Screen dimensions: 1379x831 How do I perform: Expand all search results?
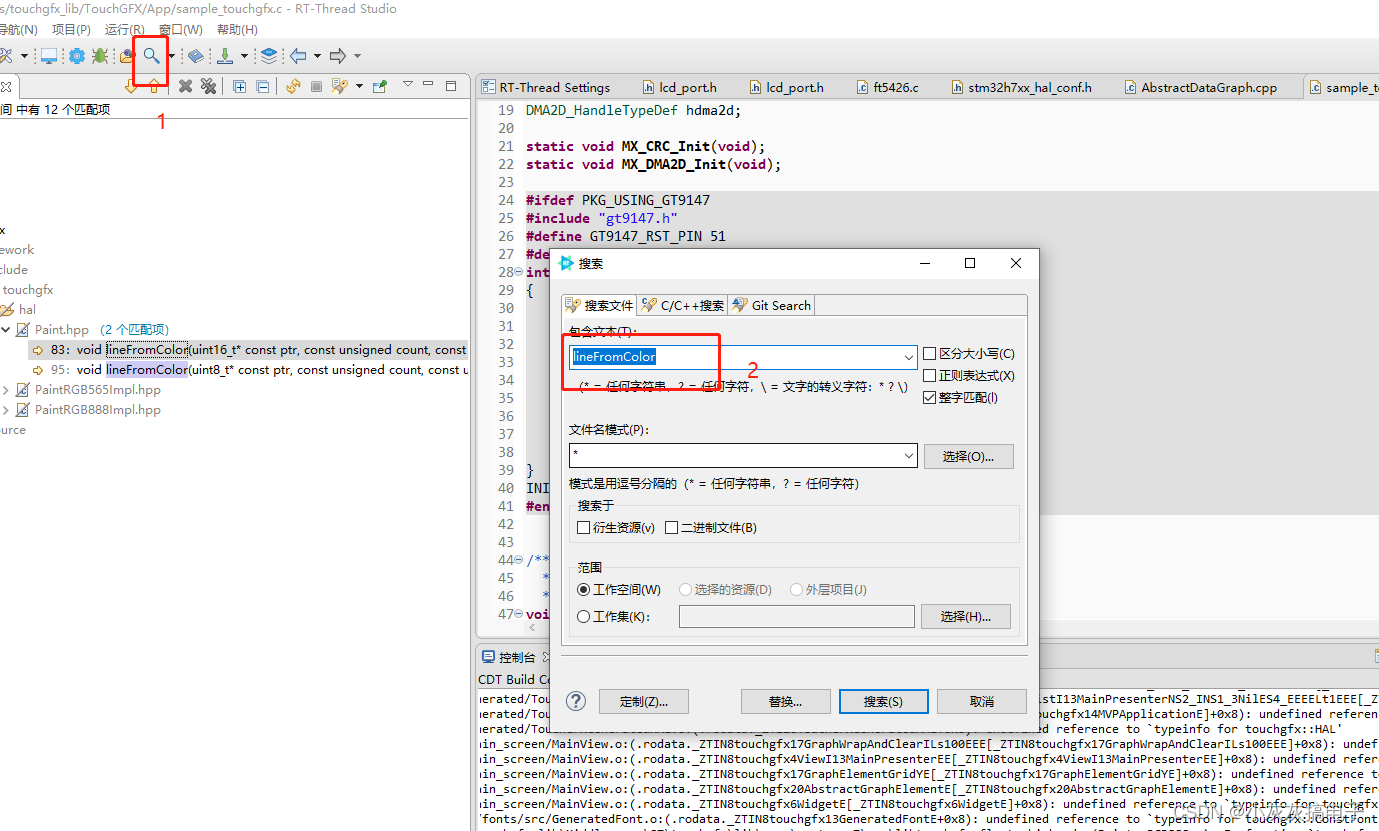pos(240,87)
